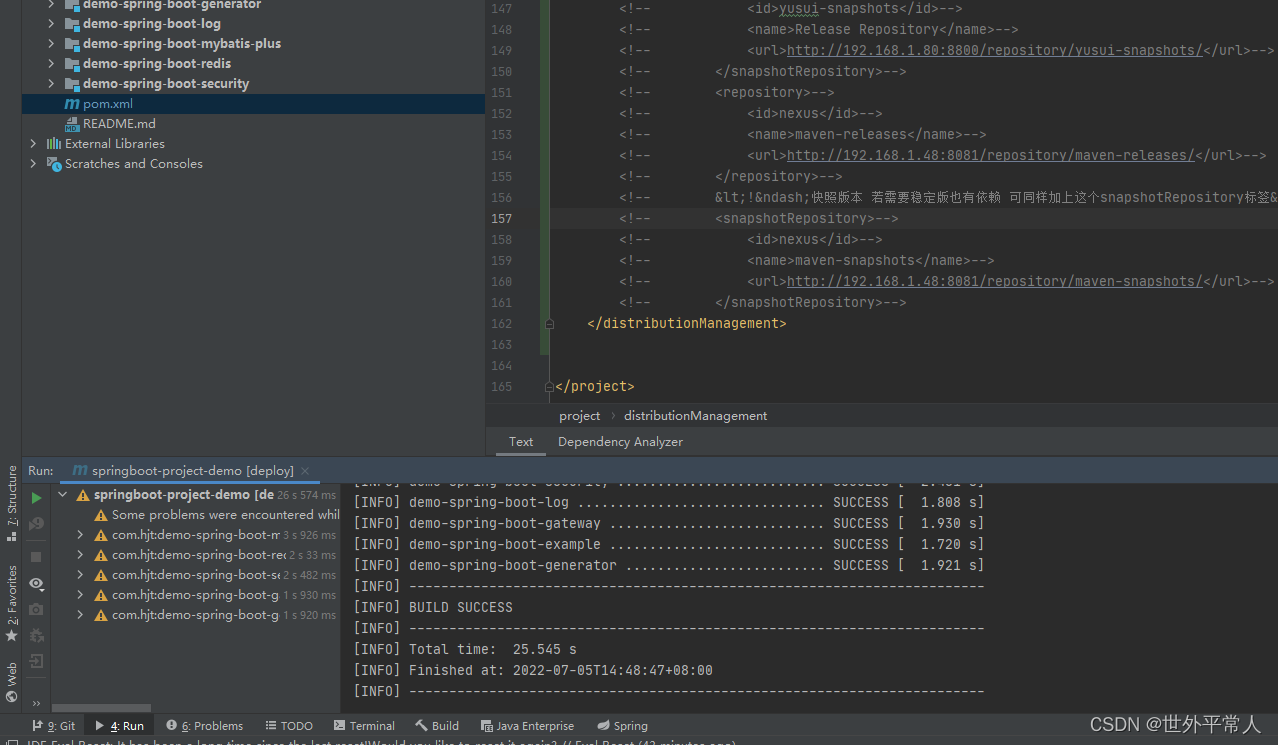
Task: Click the 'distributionManagement' breadcrumb
Action: point(696,416)
